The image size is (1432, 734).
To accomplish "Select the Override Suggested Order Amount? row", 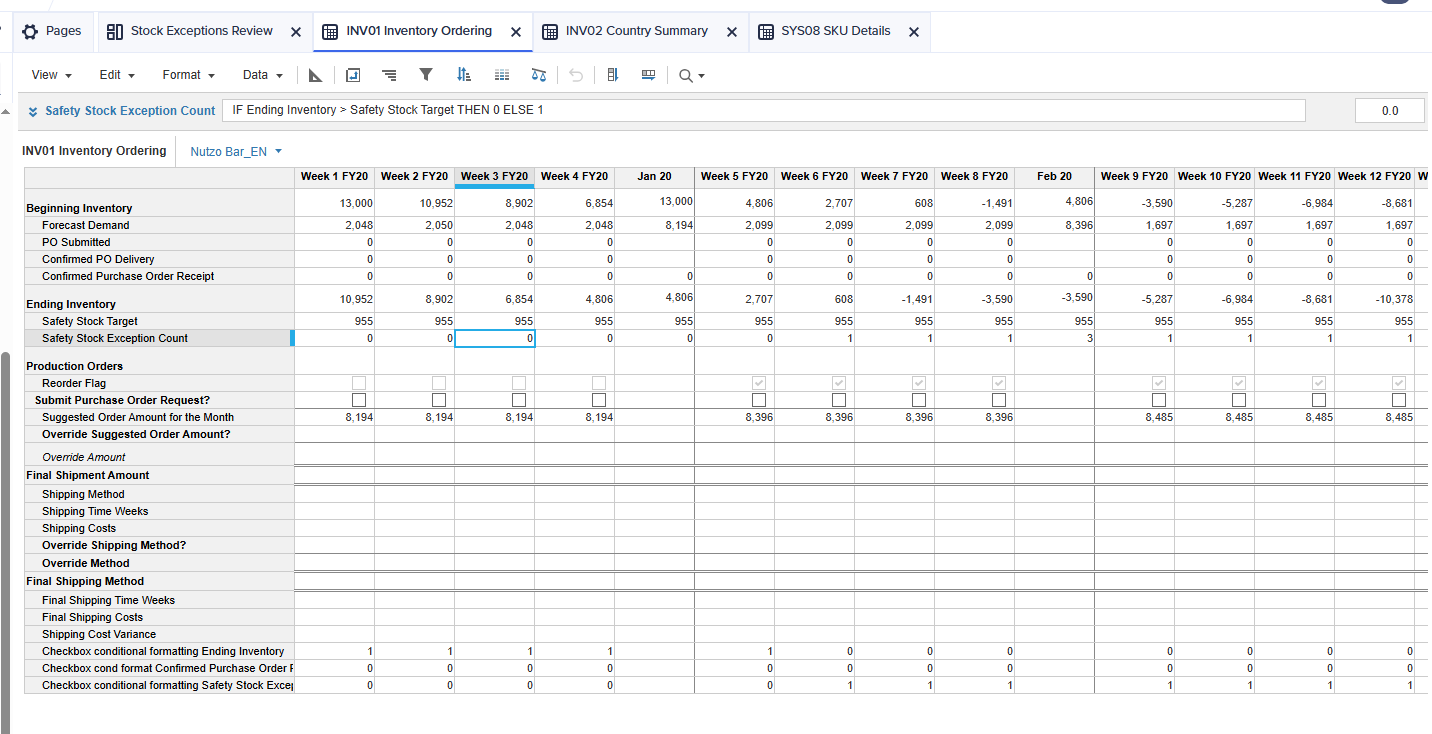I will [159, 434].
